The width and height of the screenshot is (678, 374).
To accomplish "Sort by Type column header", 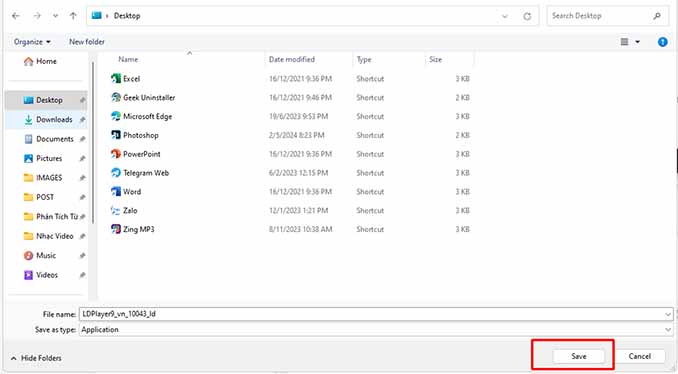I will point(364,60).
